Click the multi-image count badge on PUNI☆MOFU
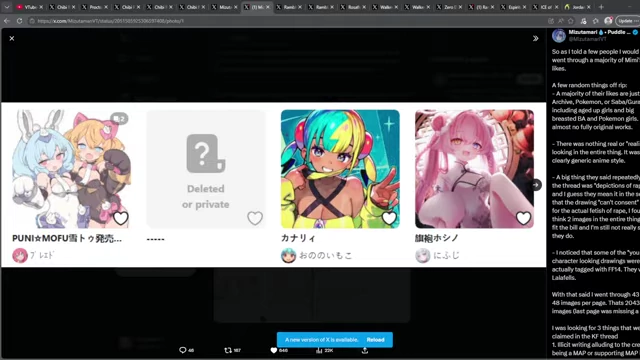Viewport: 640px width, 360px height. point(119,118)
